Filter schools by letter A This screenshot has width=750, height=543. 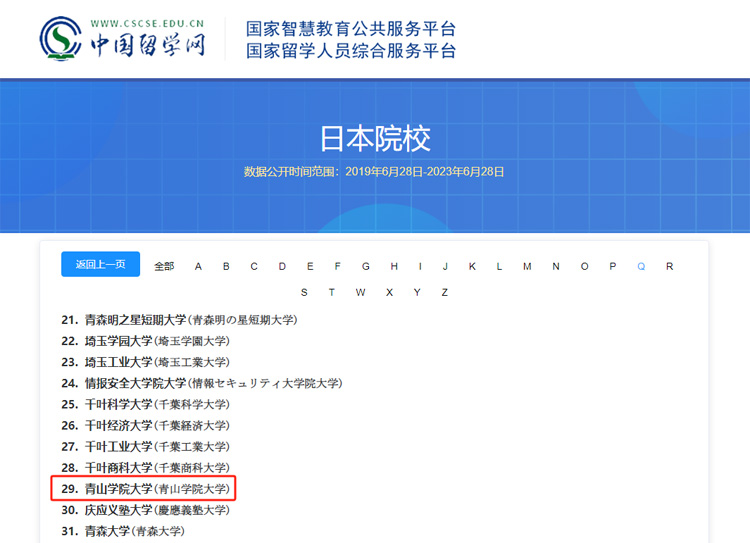(x=198, y=266)
